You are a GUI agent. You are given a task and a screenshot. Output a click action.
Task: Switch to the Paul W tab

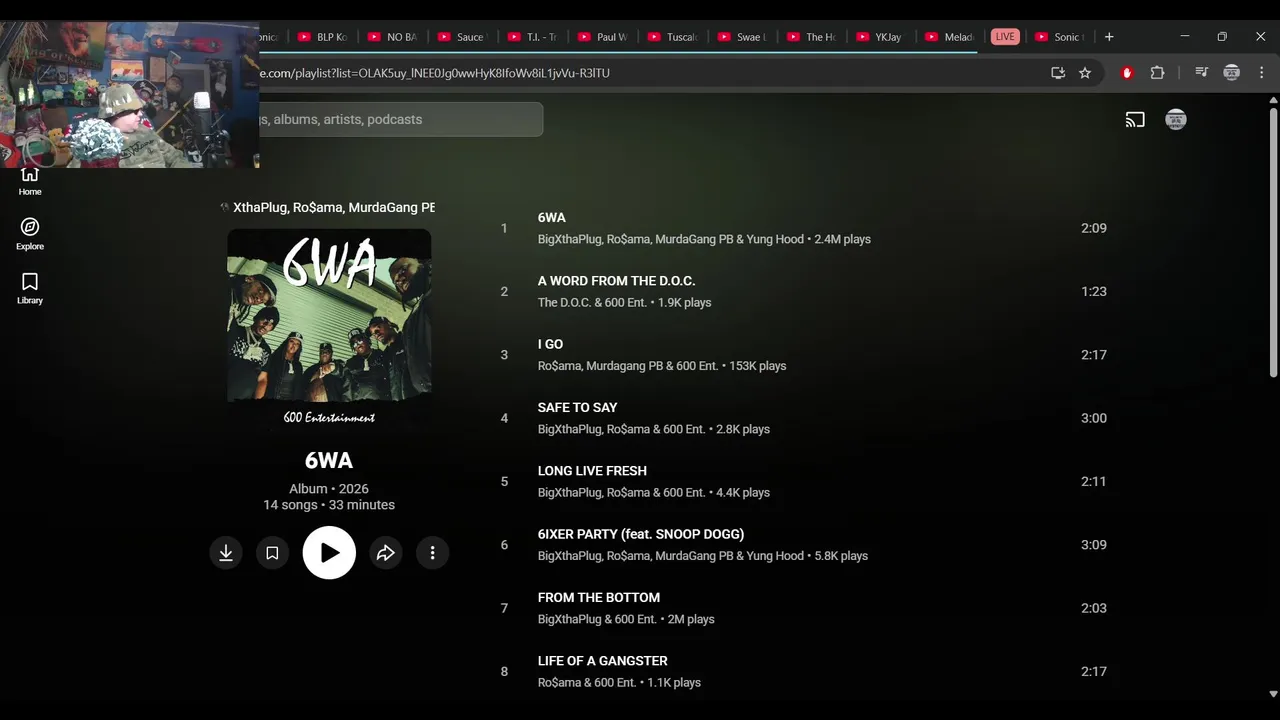(x=602, y=37)
